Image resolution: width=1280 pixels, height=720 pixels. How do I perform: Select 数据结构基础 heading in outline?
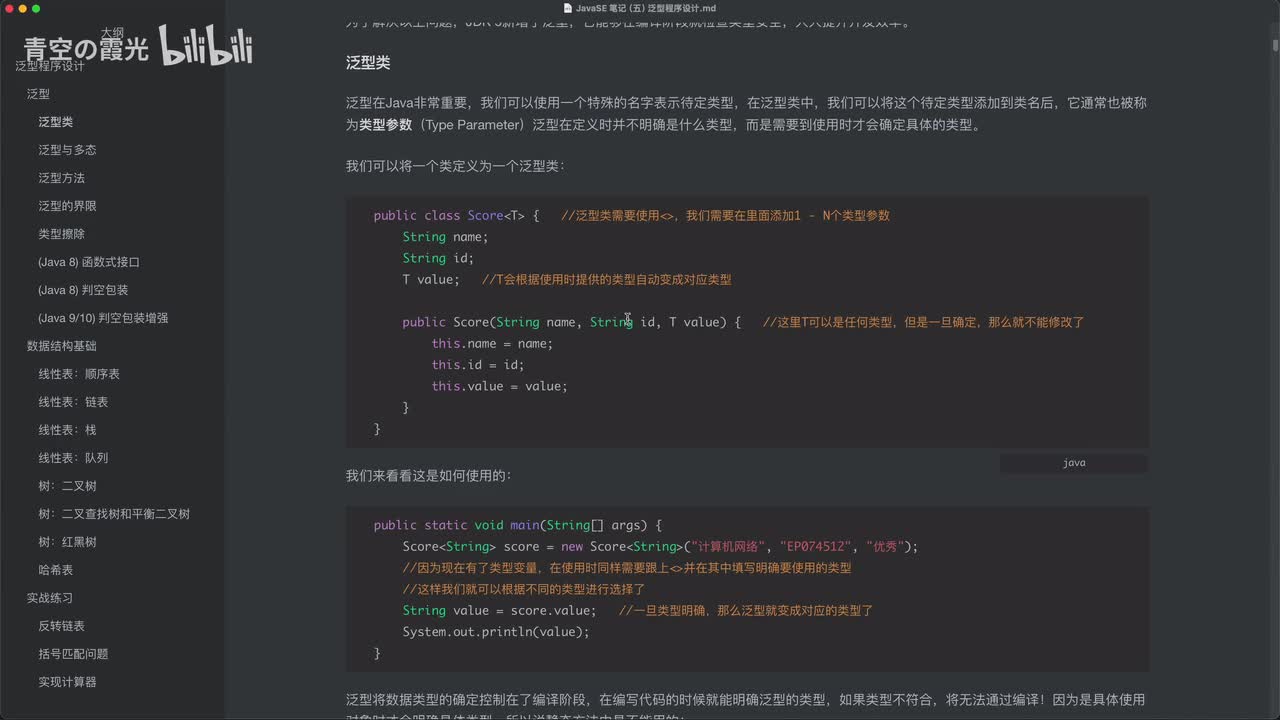point(61,346)
